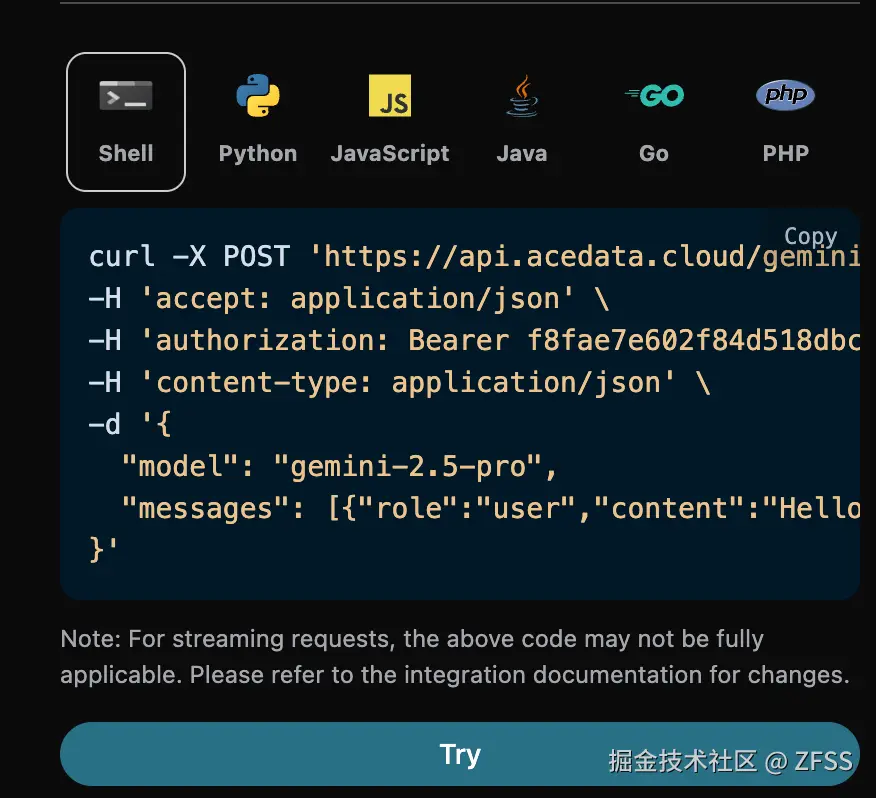The image size is (876, 798).
Task: Switch to the Shell tab label
Action: coord(126,153)
